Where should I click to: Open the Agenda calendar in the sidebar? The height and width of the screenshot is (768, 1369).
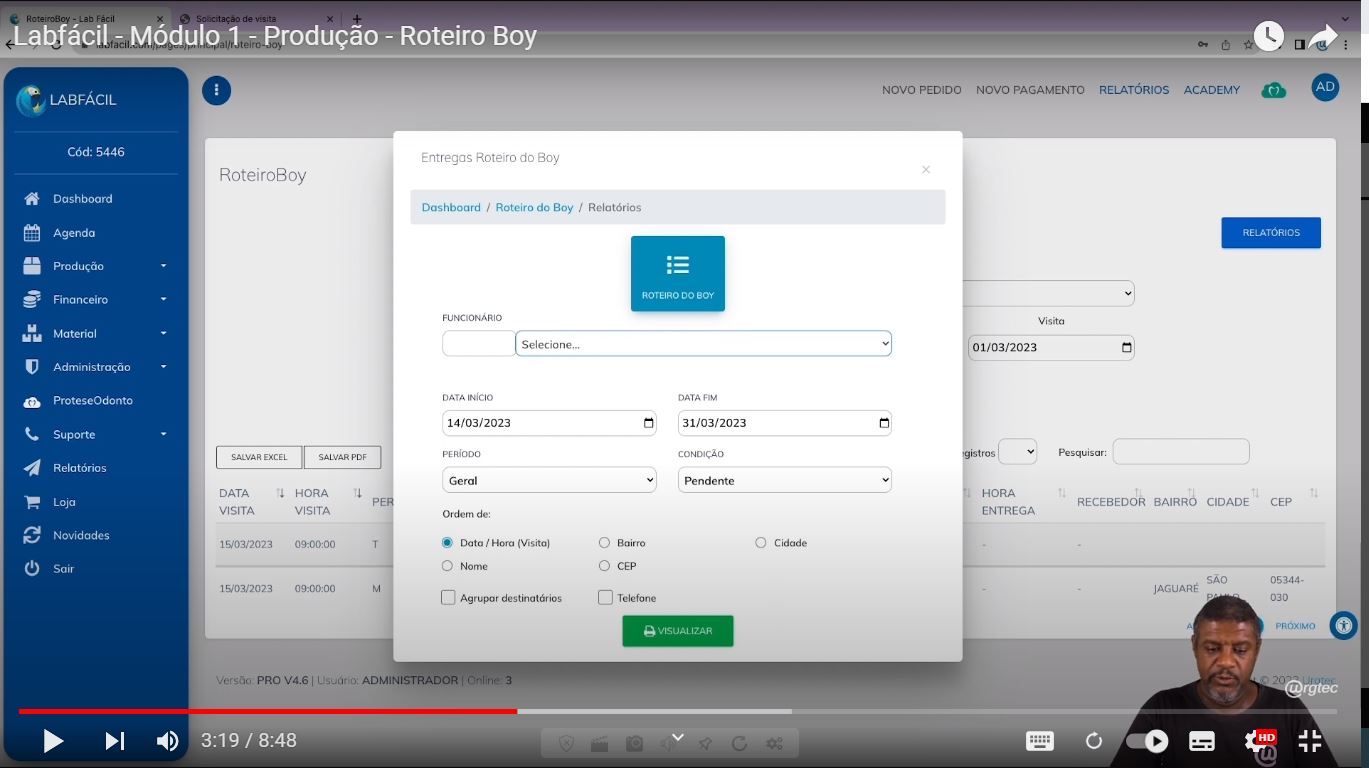tap(32, 233)
